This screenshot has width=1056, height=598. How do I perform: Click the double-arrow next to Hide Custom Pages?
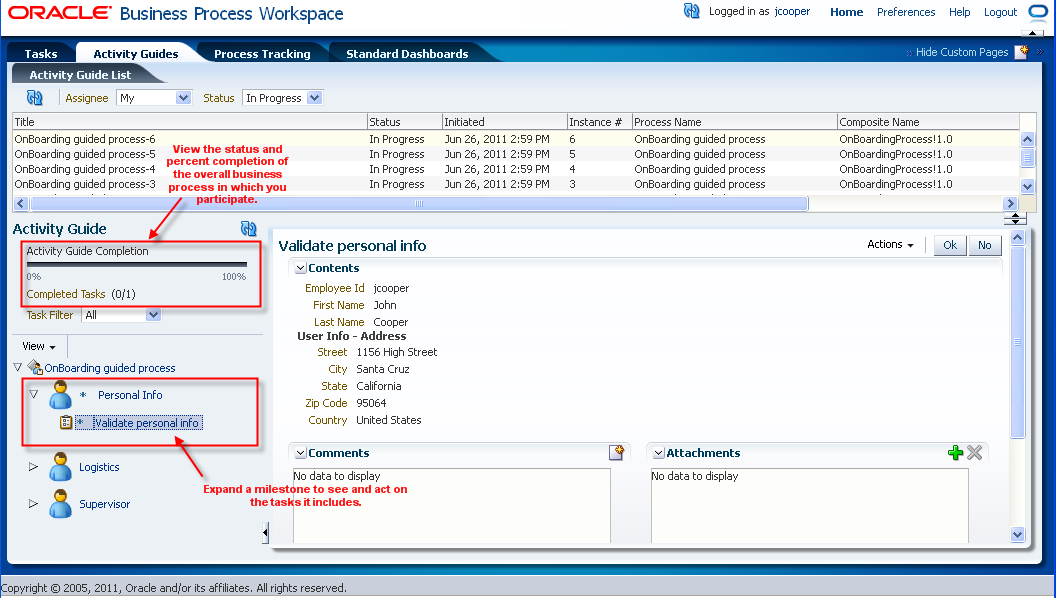1040,52
